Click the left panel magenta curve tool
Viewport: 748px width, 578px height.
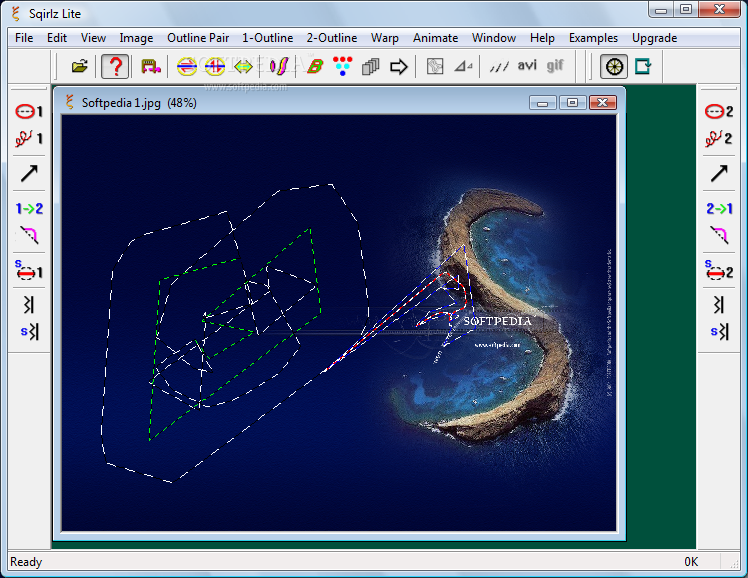(29, 235)
